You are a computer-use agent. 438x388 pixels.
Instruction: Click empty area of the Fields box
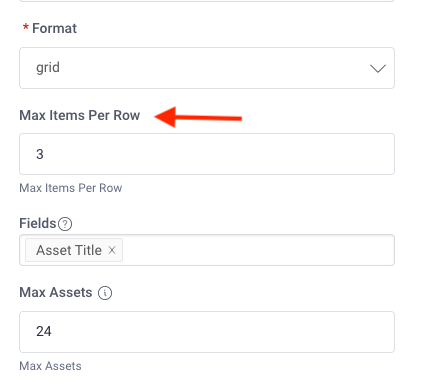point(258,250)
